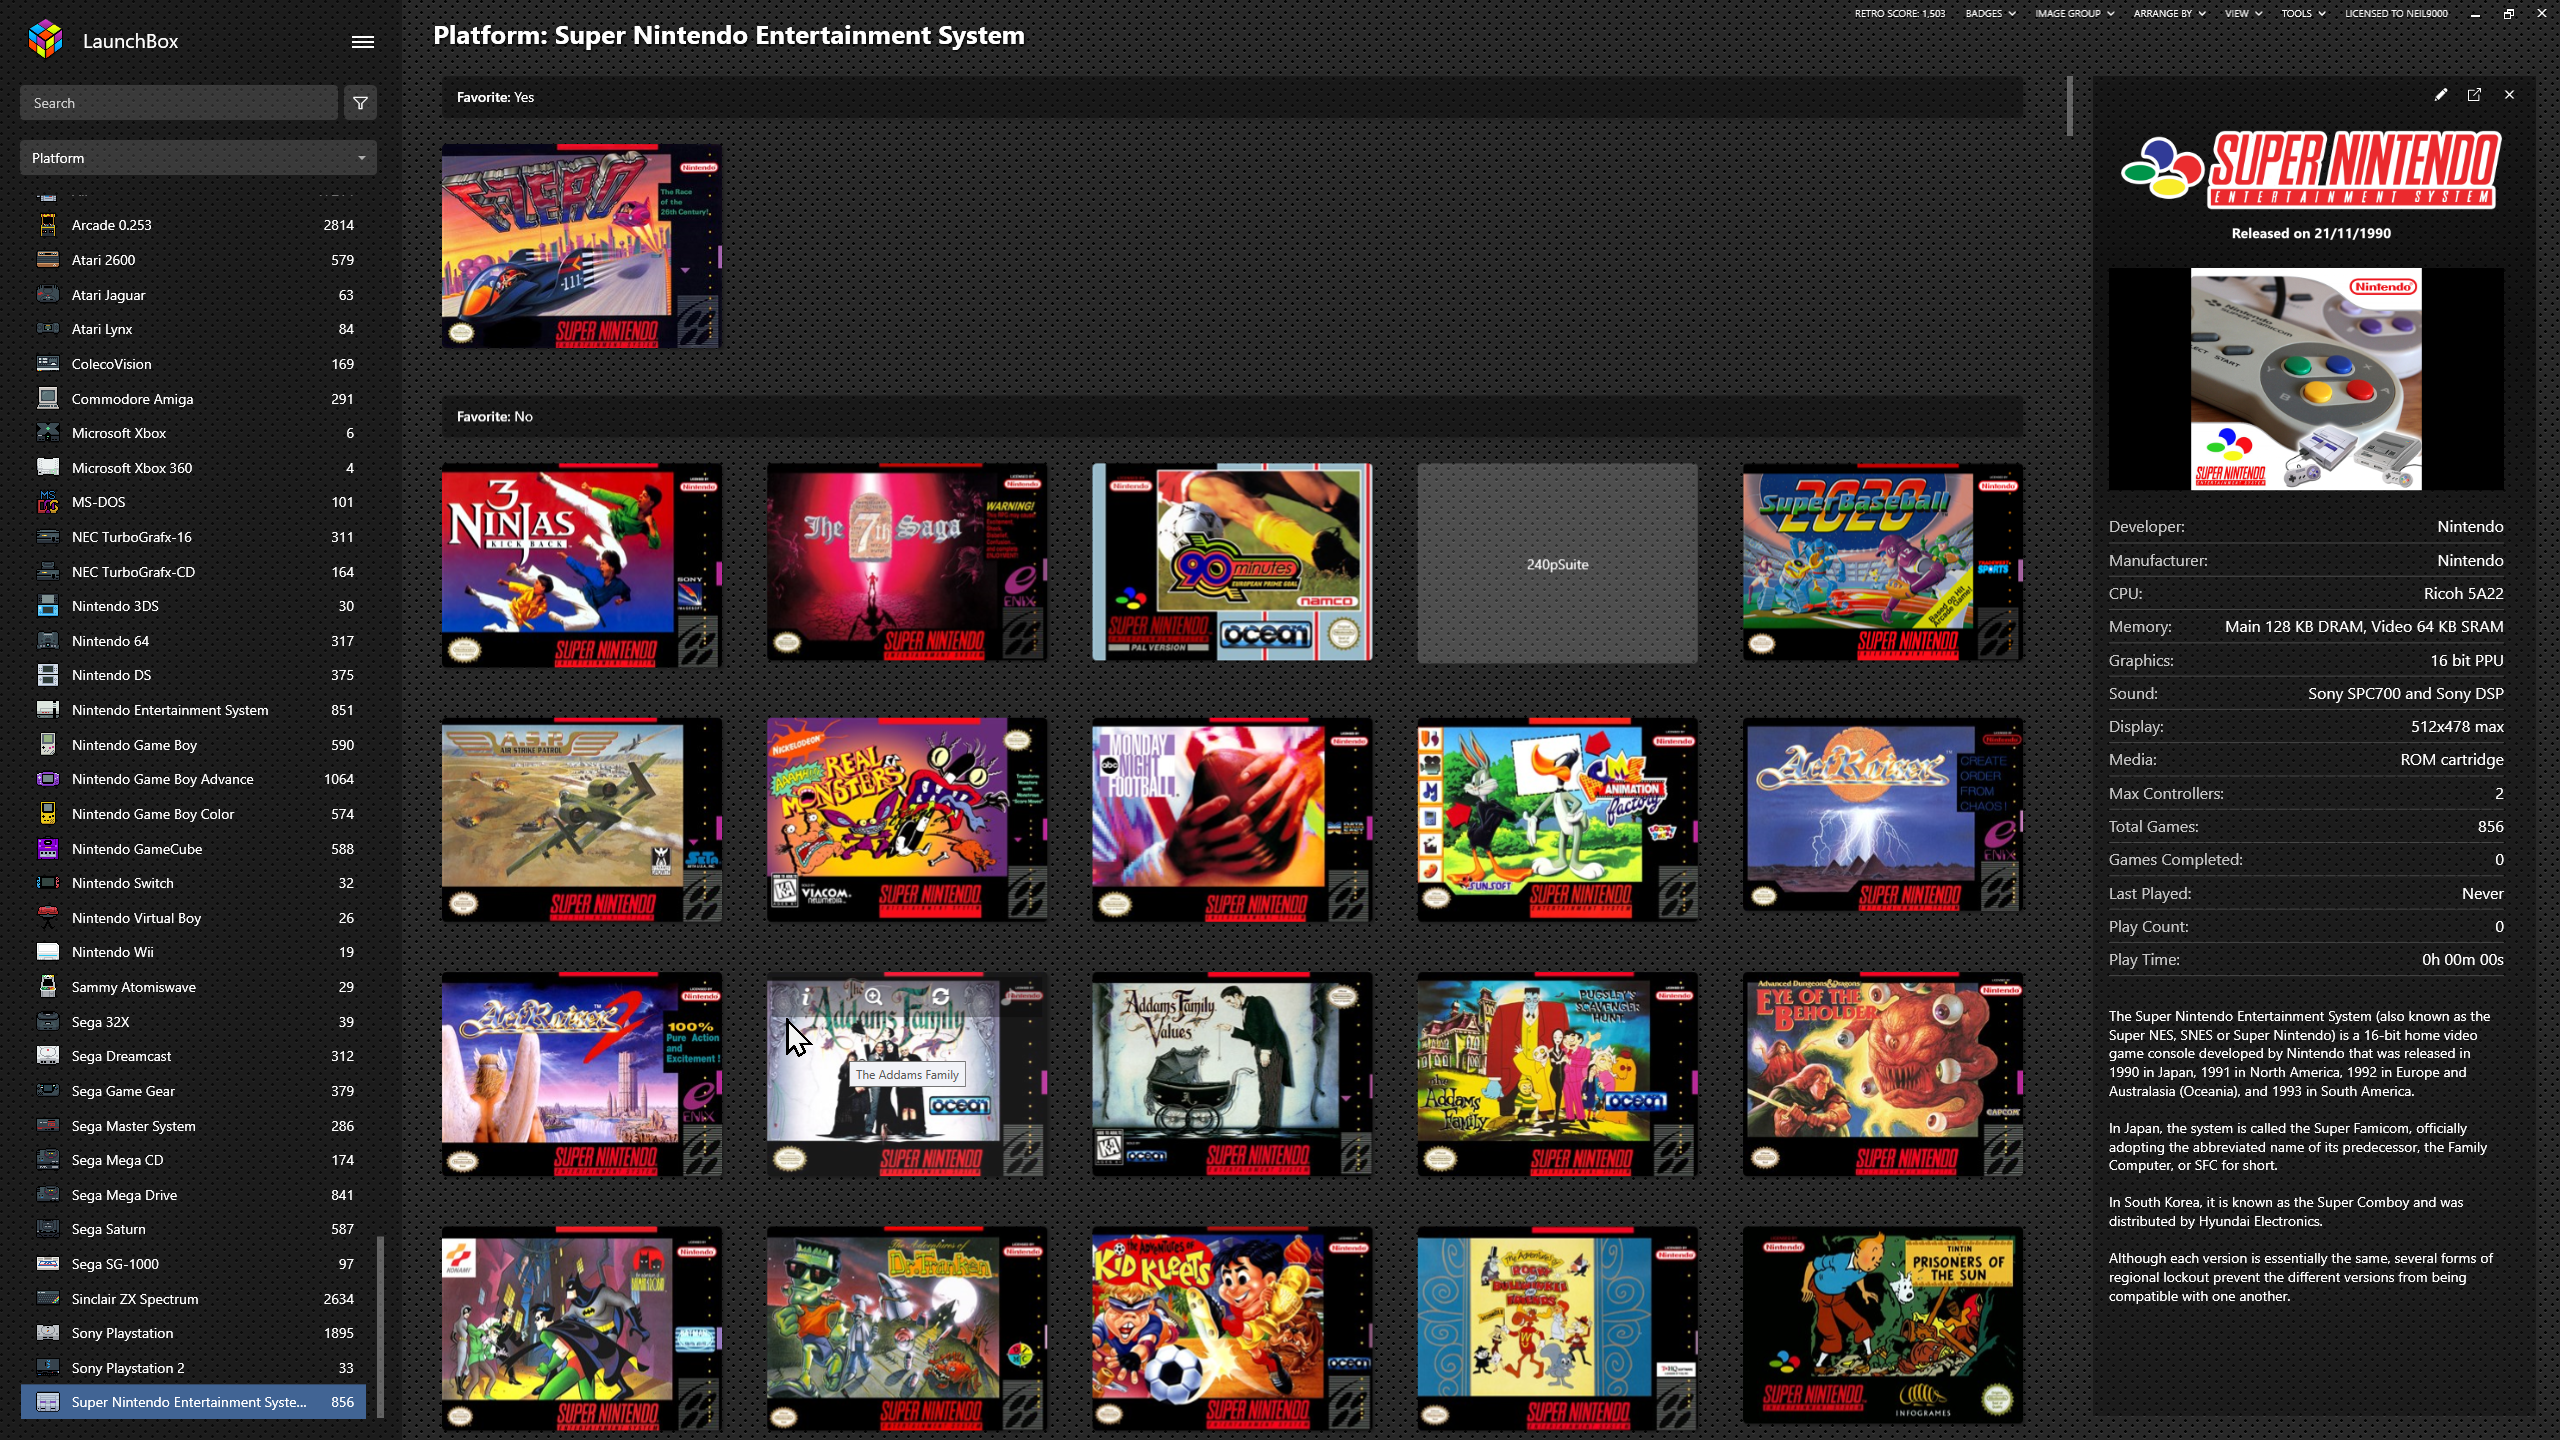Click the pencil edit icon in details panel
The image size is (2560, 1440).
[2441, 95]
